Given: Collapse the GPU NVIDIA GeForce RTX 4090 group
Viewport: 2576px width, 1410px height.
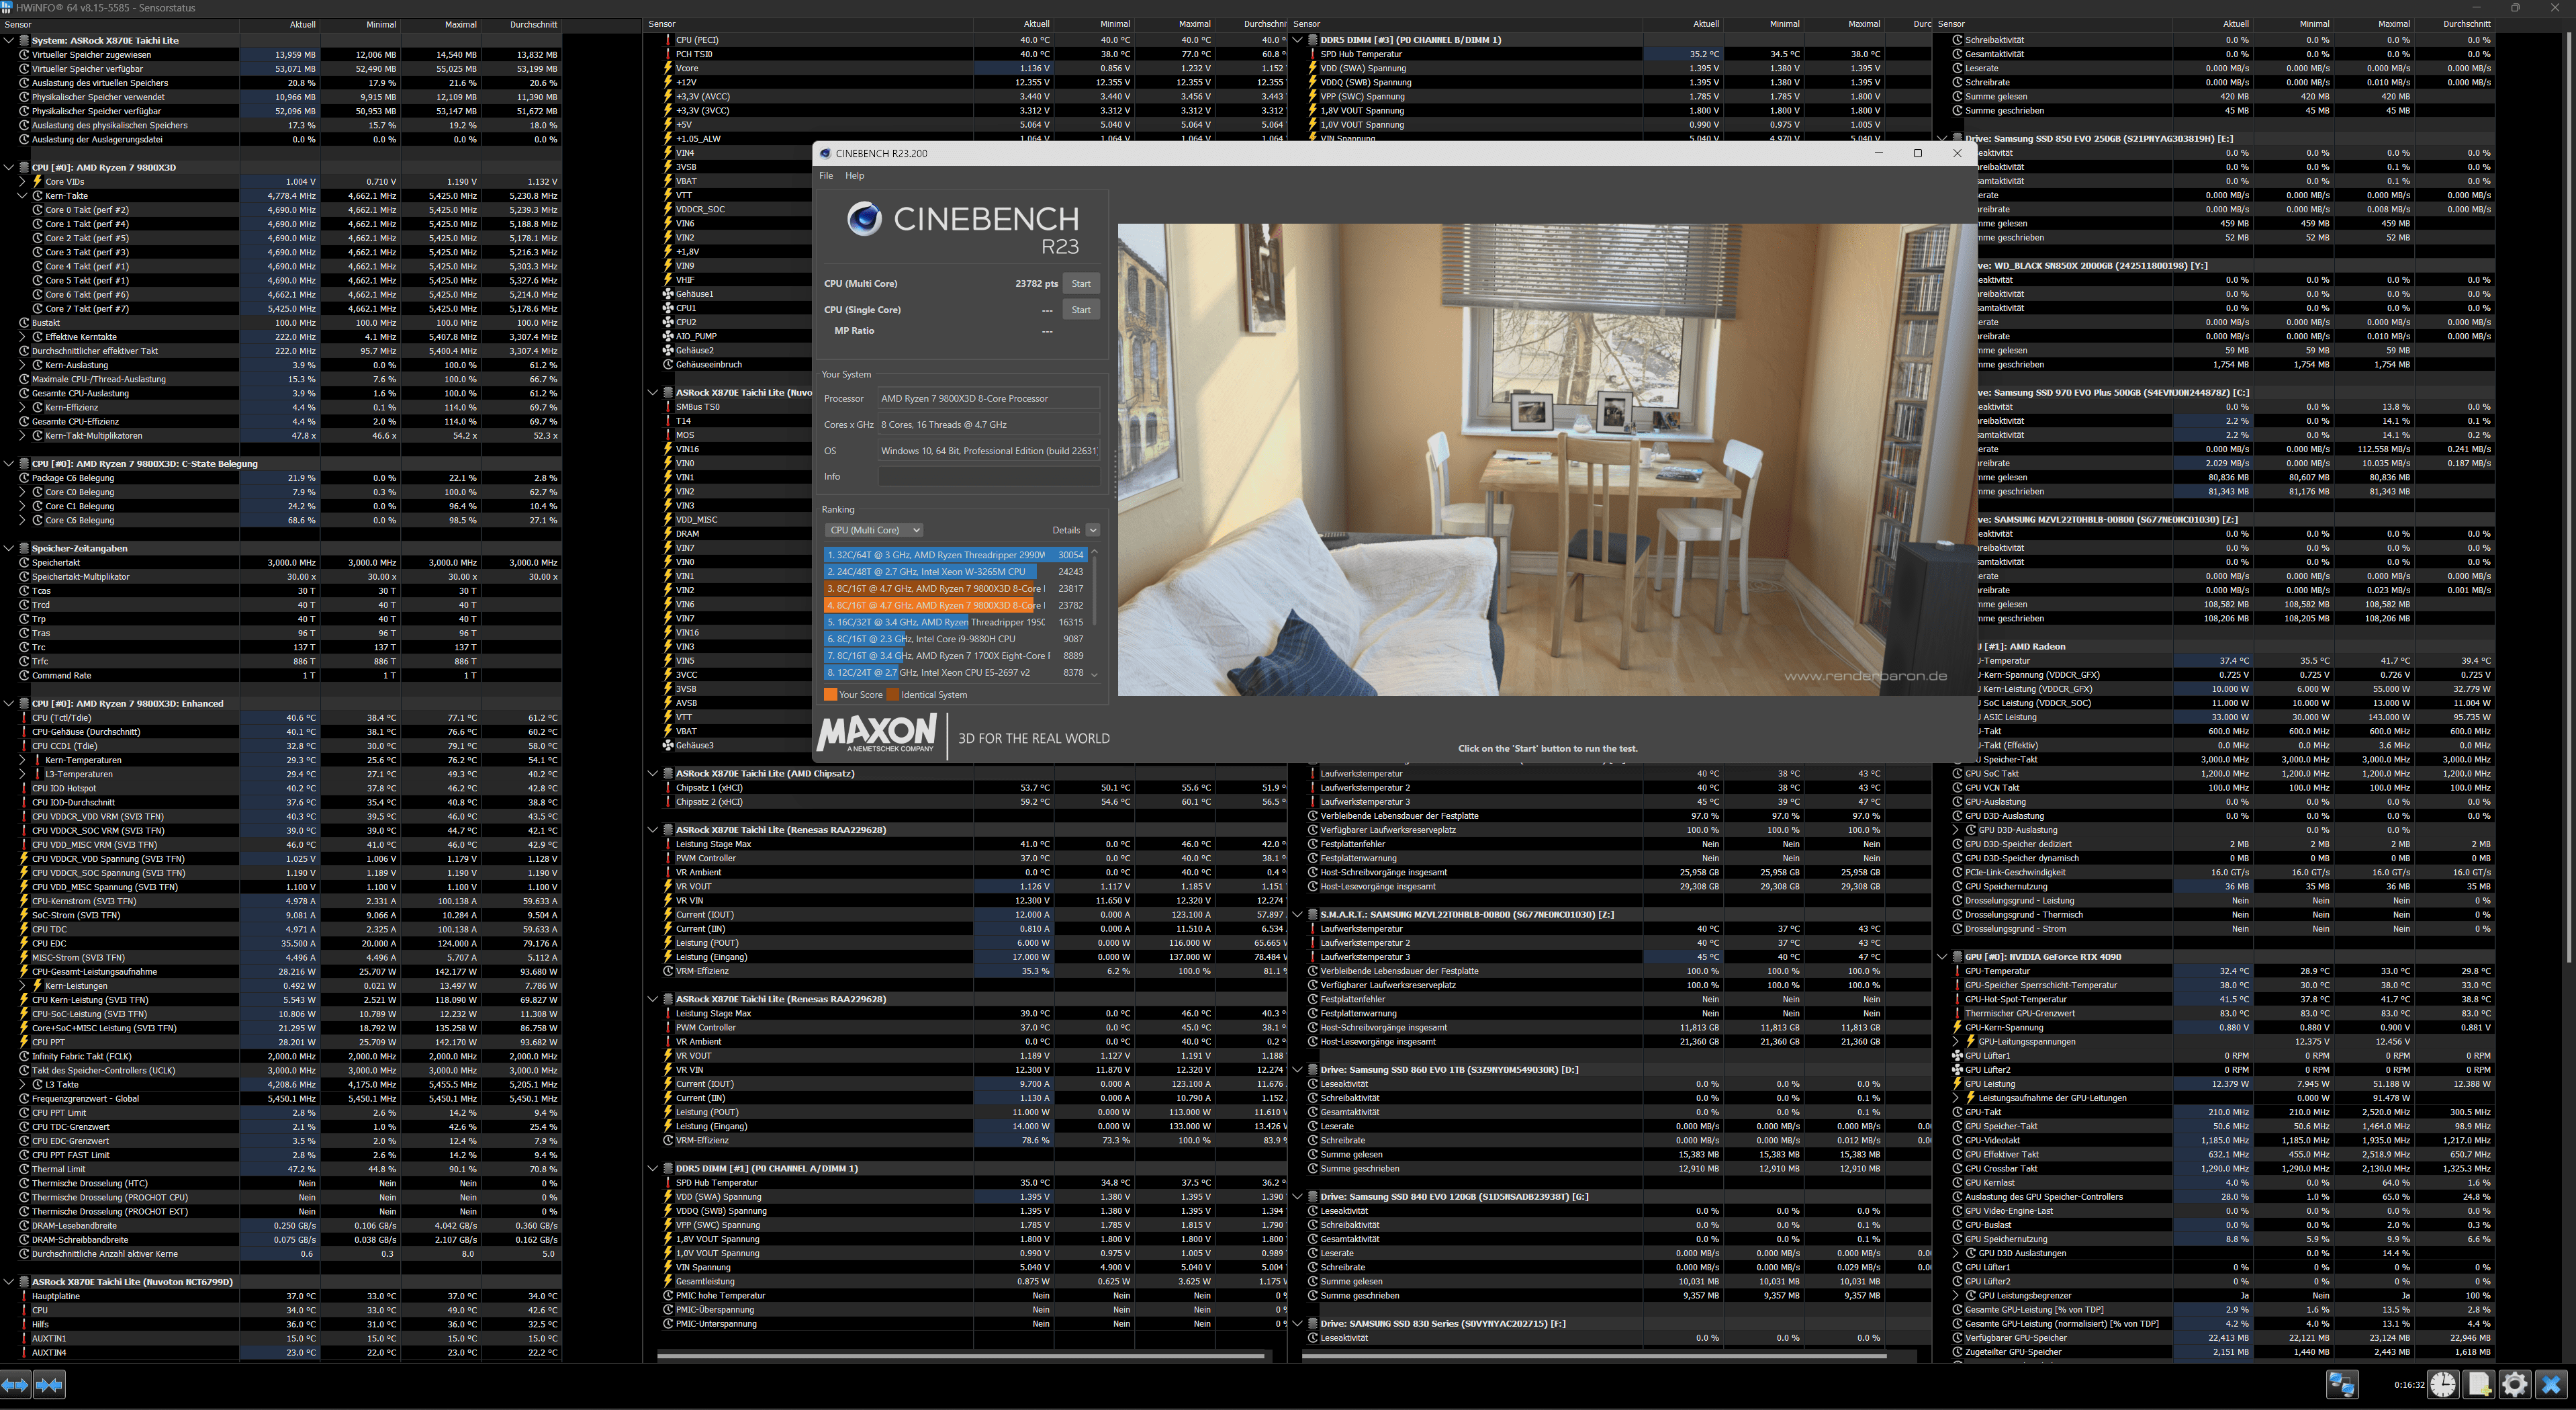Looking at the screenshot, I should 1942,957.
